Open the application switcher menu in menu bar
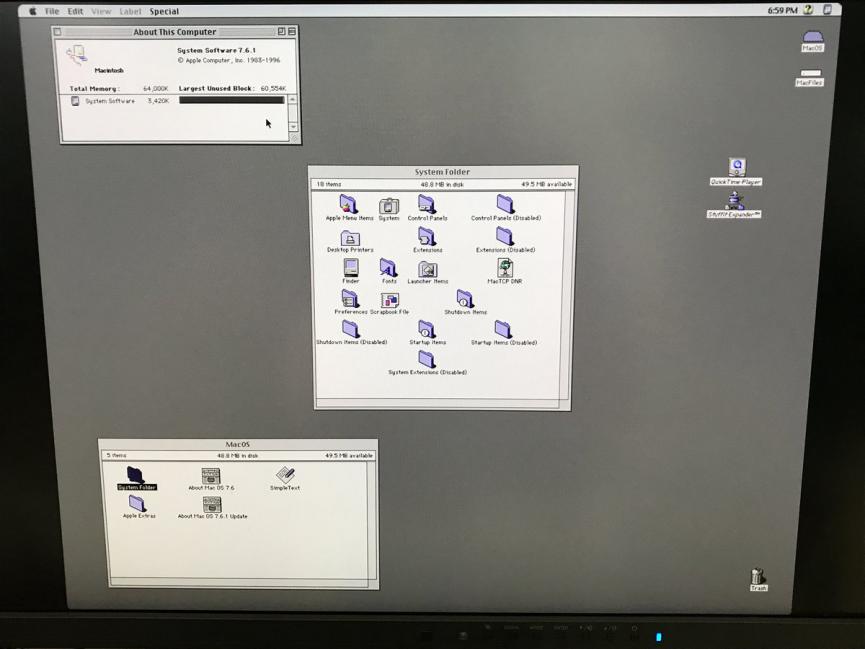This screenshot has width=865, height=649. click(x=827, y=10)
